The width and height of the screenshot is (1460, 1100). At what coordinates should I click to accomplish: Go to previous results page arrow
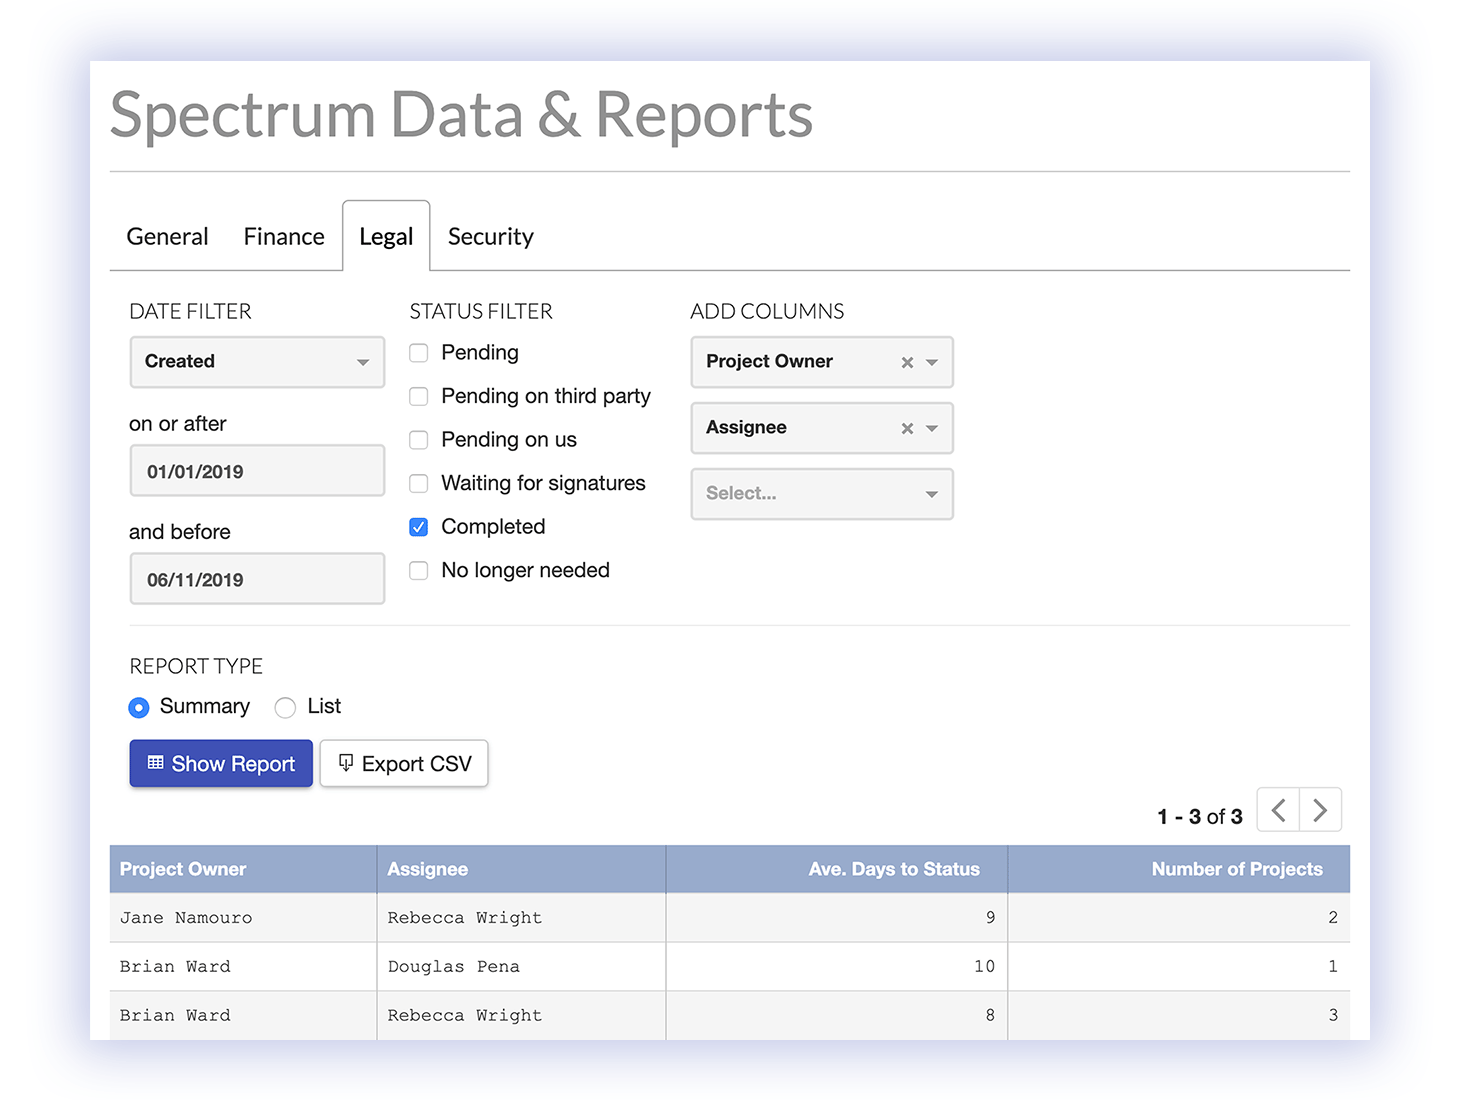click(1278, 810)
